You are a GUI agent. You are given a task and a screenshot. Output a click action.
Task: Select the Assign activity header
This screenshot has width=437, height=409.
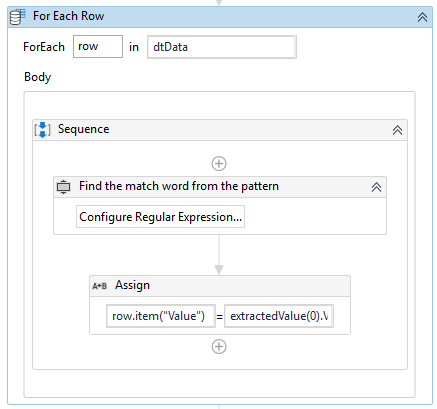[x=220, y=286]
